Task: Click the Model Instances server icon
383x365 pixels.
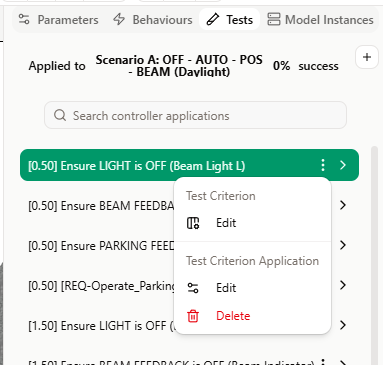Action: point(274,19)
